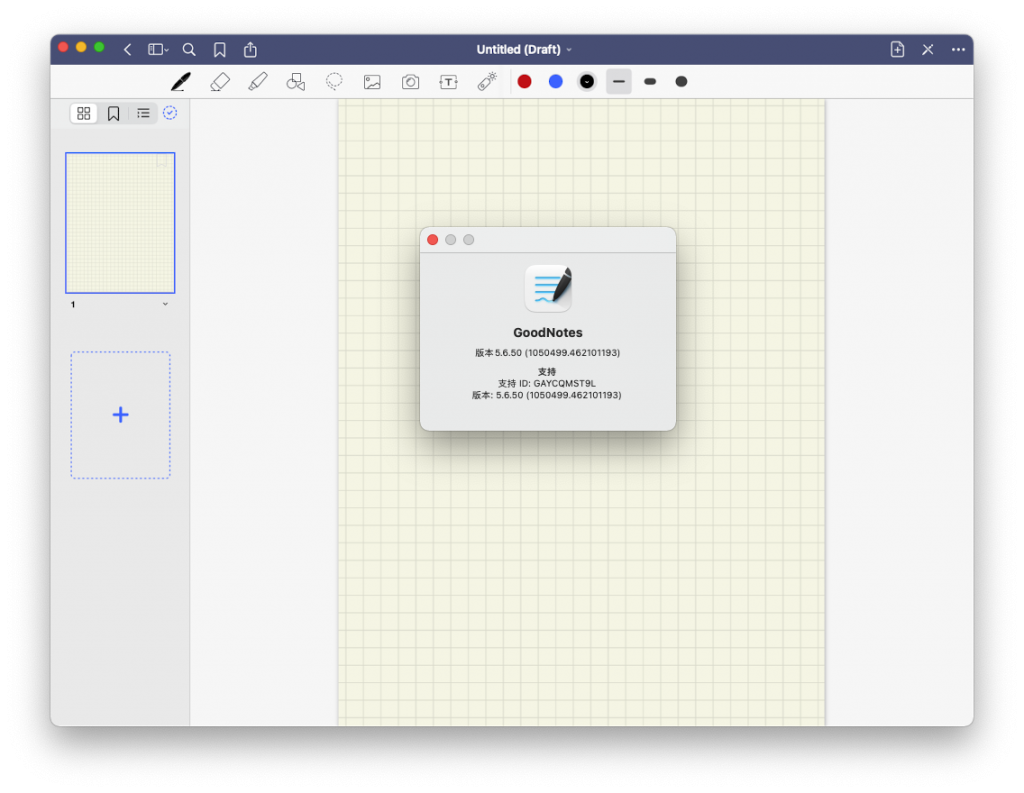Viewport: 1024px width, 793px height.
Task: Add a page with the plus placeholder
Action: tap(120, 415)
